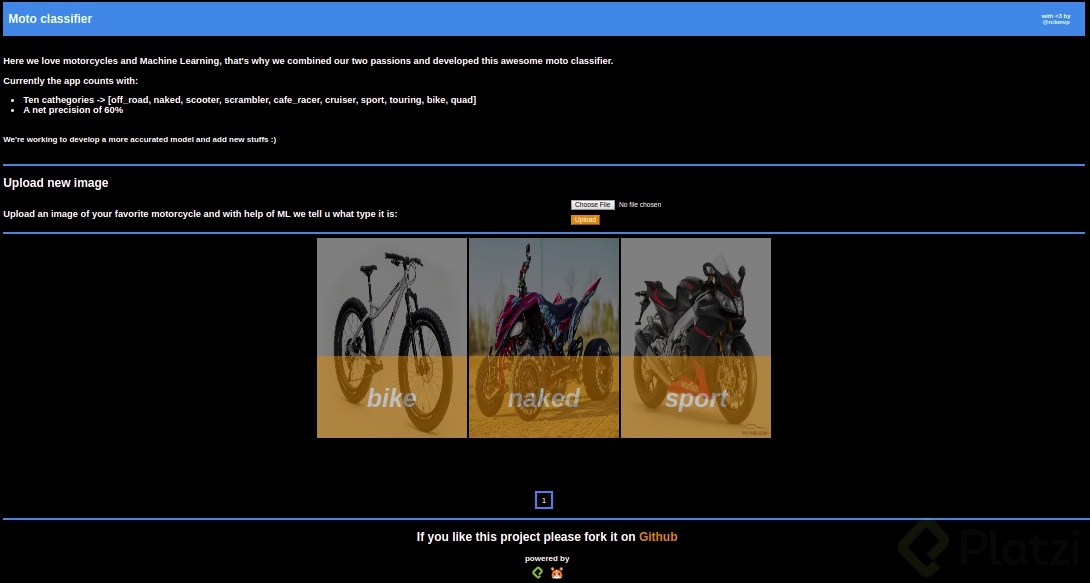Viewport: 1090px width, 583px height.
Task: Open the Github repository link
Action: [658, 537]
